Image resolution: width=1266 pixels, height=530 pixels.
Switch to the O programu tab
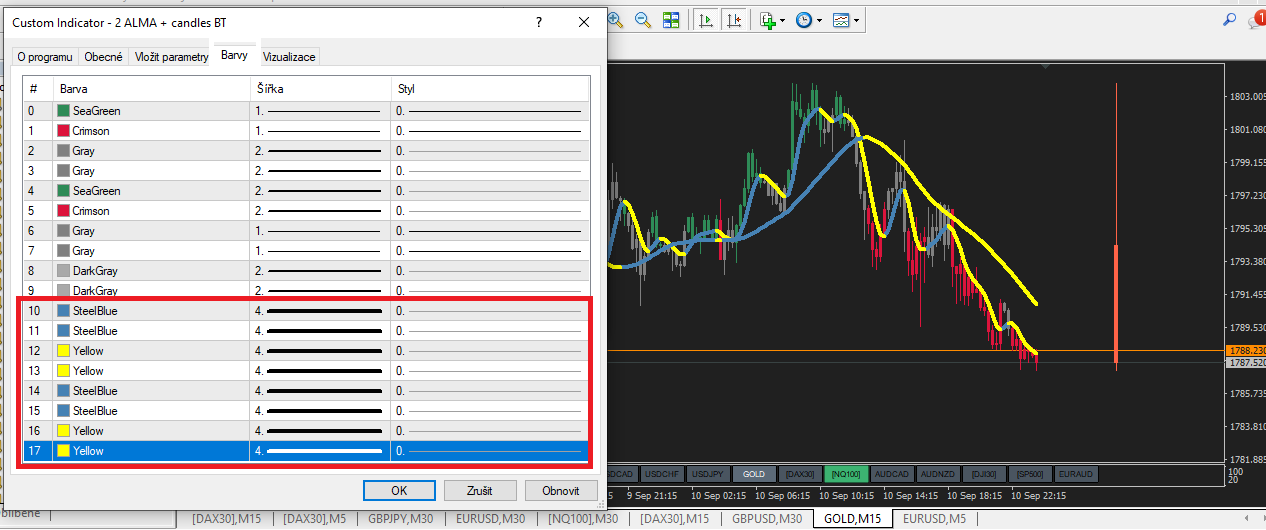pyautogui.click(x=44, y=57)
